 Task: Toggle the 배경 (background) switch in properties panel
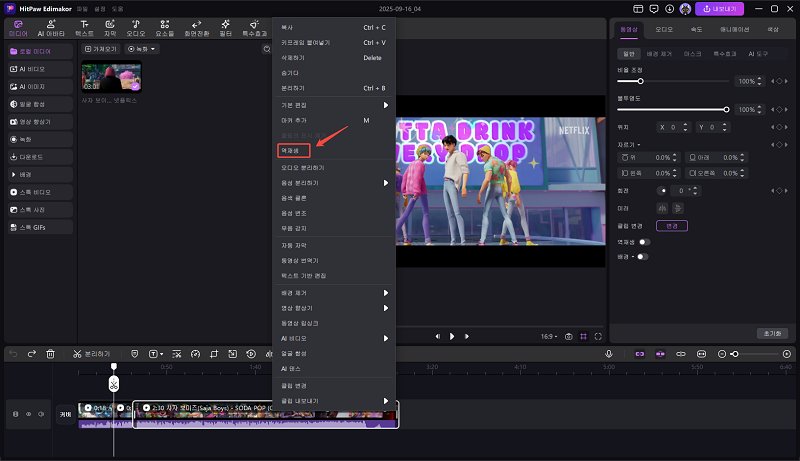tap(642, 257)
